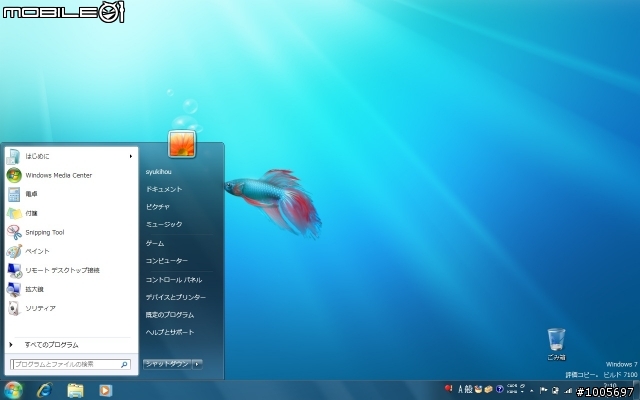The image size is (640, 400).
Task: Open Windows Explorer folder icon on taskbar
Action: (x=75, y=391)
